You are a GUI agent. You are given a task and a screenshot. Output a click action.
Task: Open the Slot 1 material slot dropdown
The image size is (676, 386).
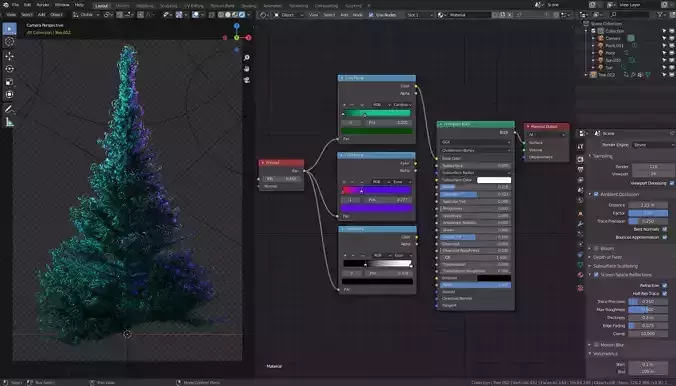coord(419,15)
